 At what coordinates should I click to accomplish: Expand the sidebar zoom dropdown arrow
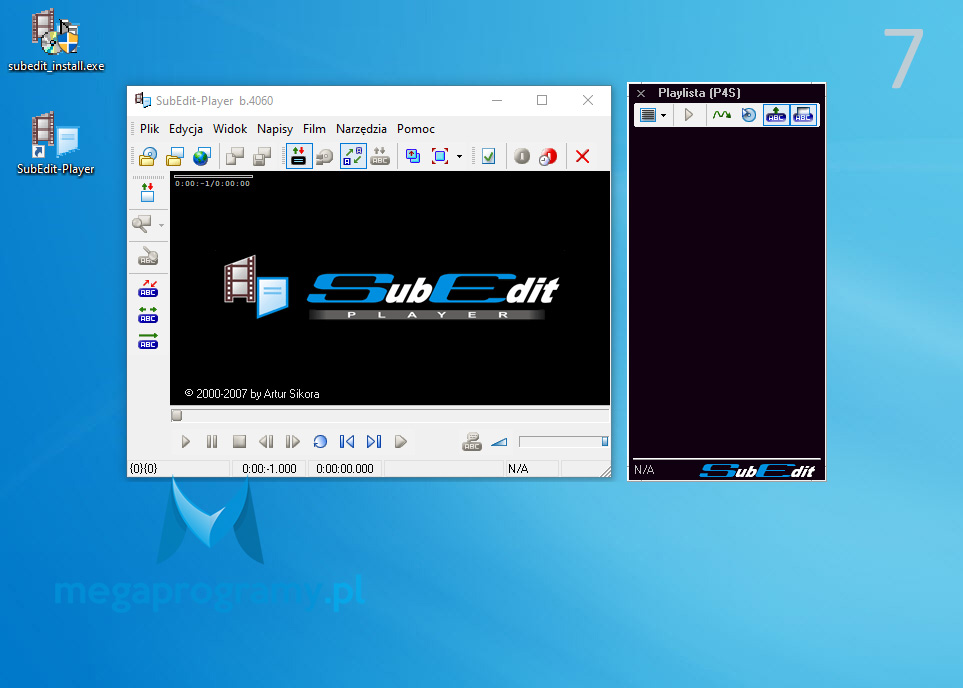point(162,225)
